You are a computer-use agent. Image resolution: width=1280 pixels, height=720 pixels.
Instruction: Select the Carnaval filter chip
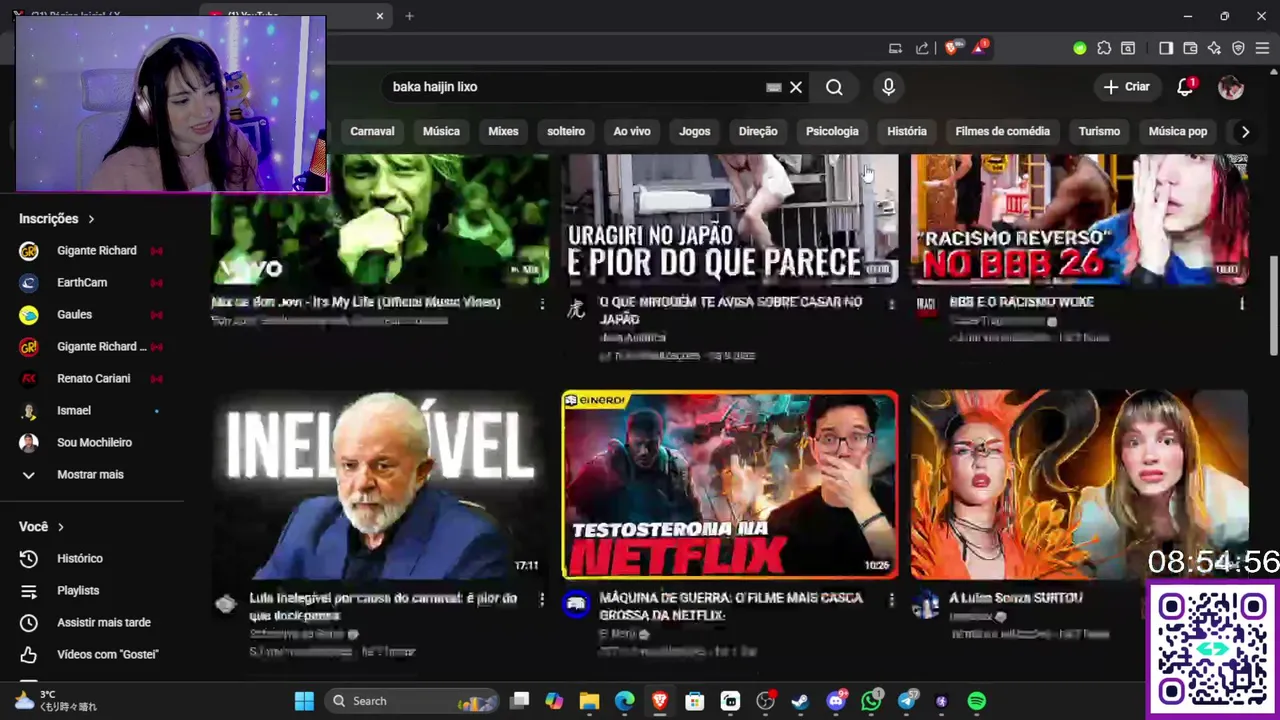pos(372,131)
